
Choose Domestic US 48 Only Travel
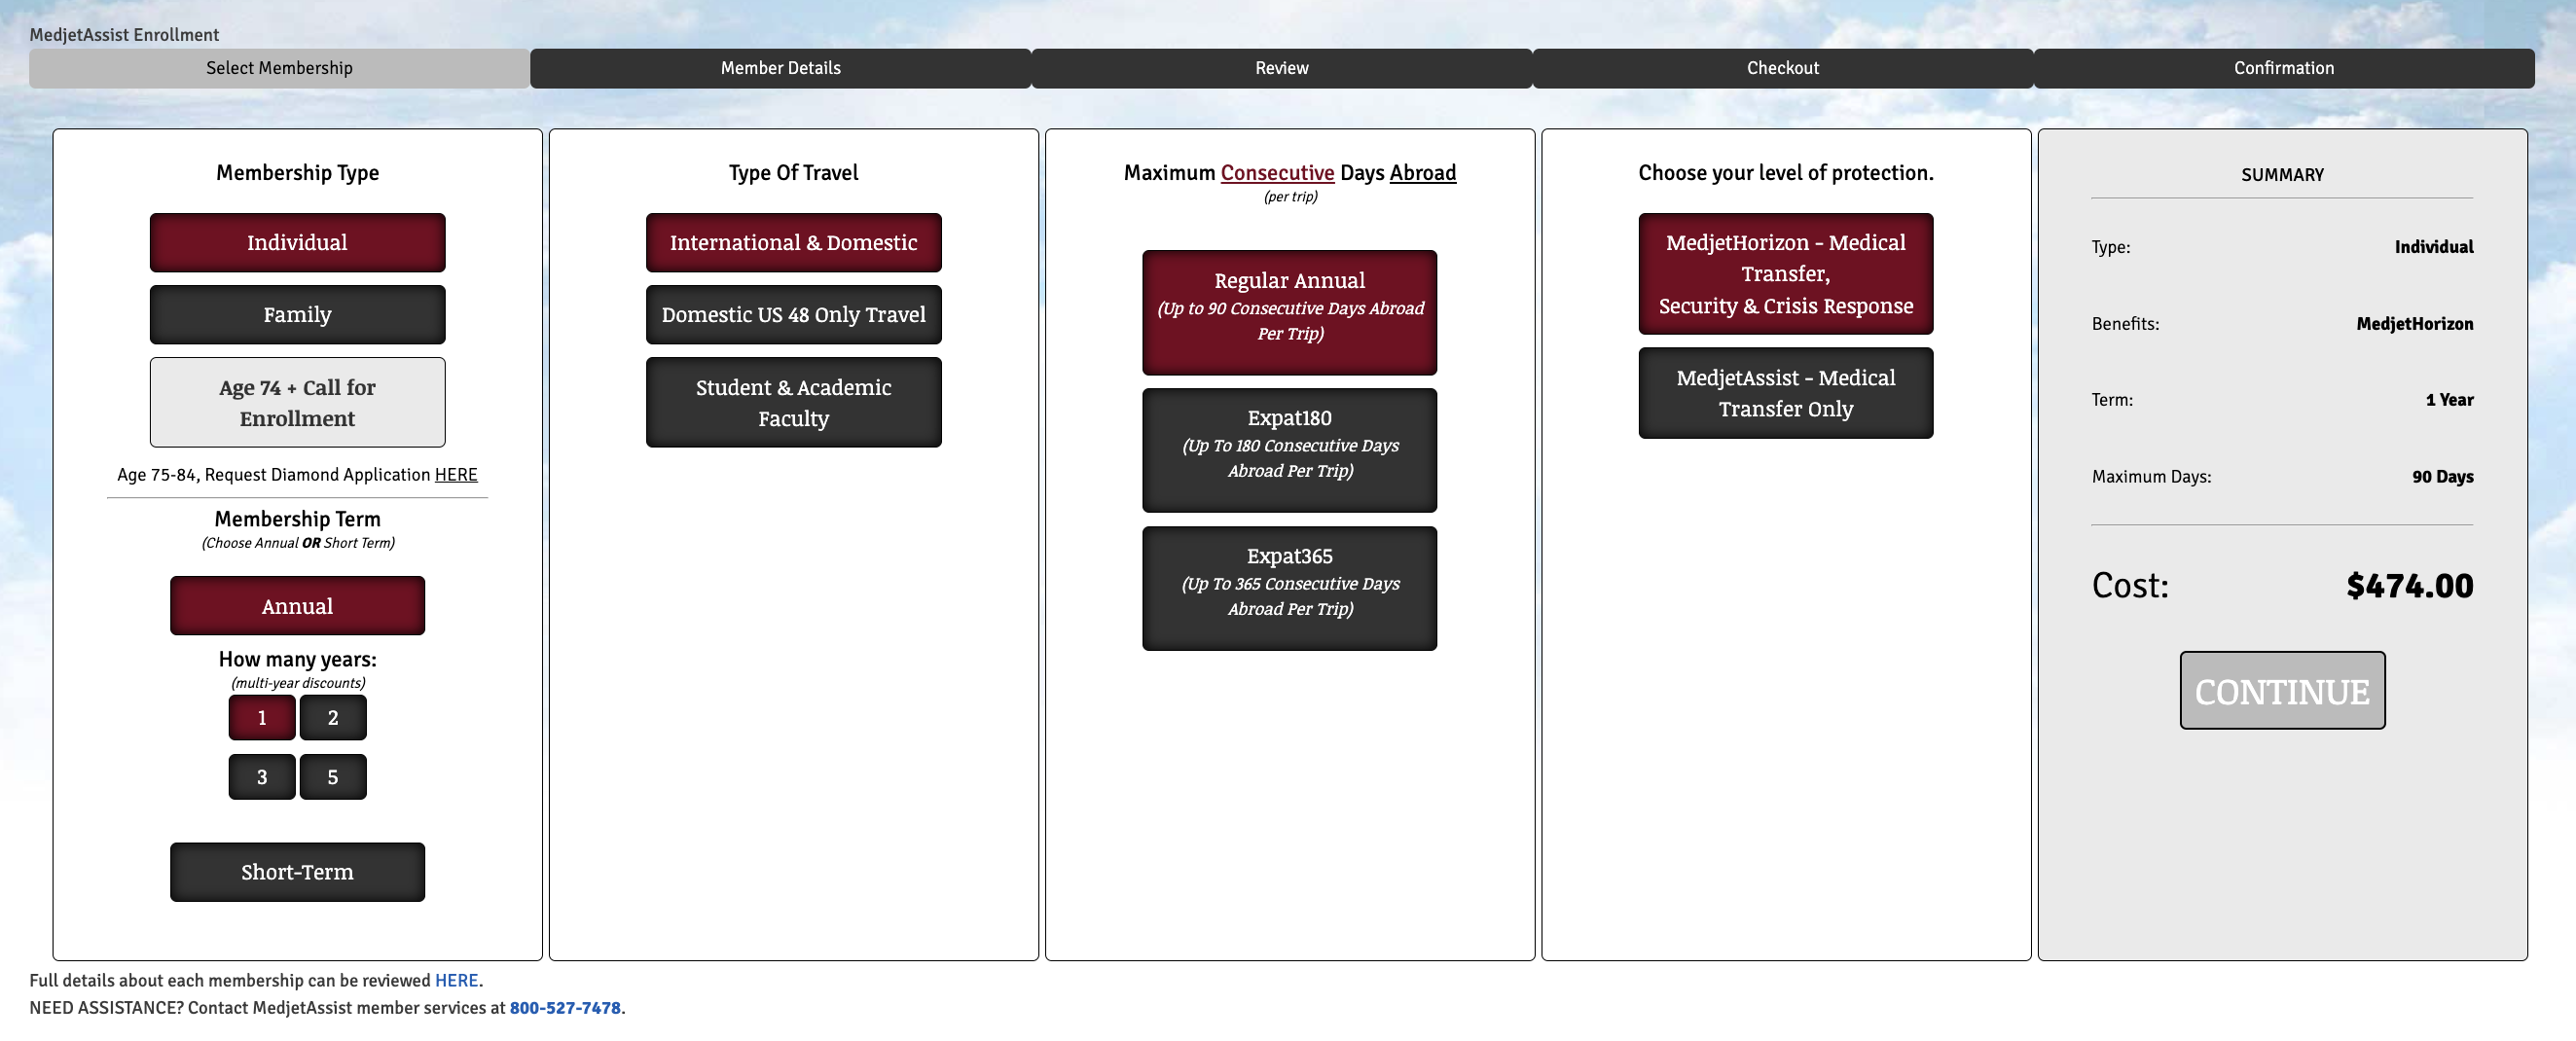pos(793,314)
